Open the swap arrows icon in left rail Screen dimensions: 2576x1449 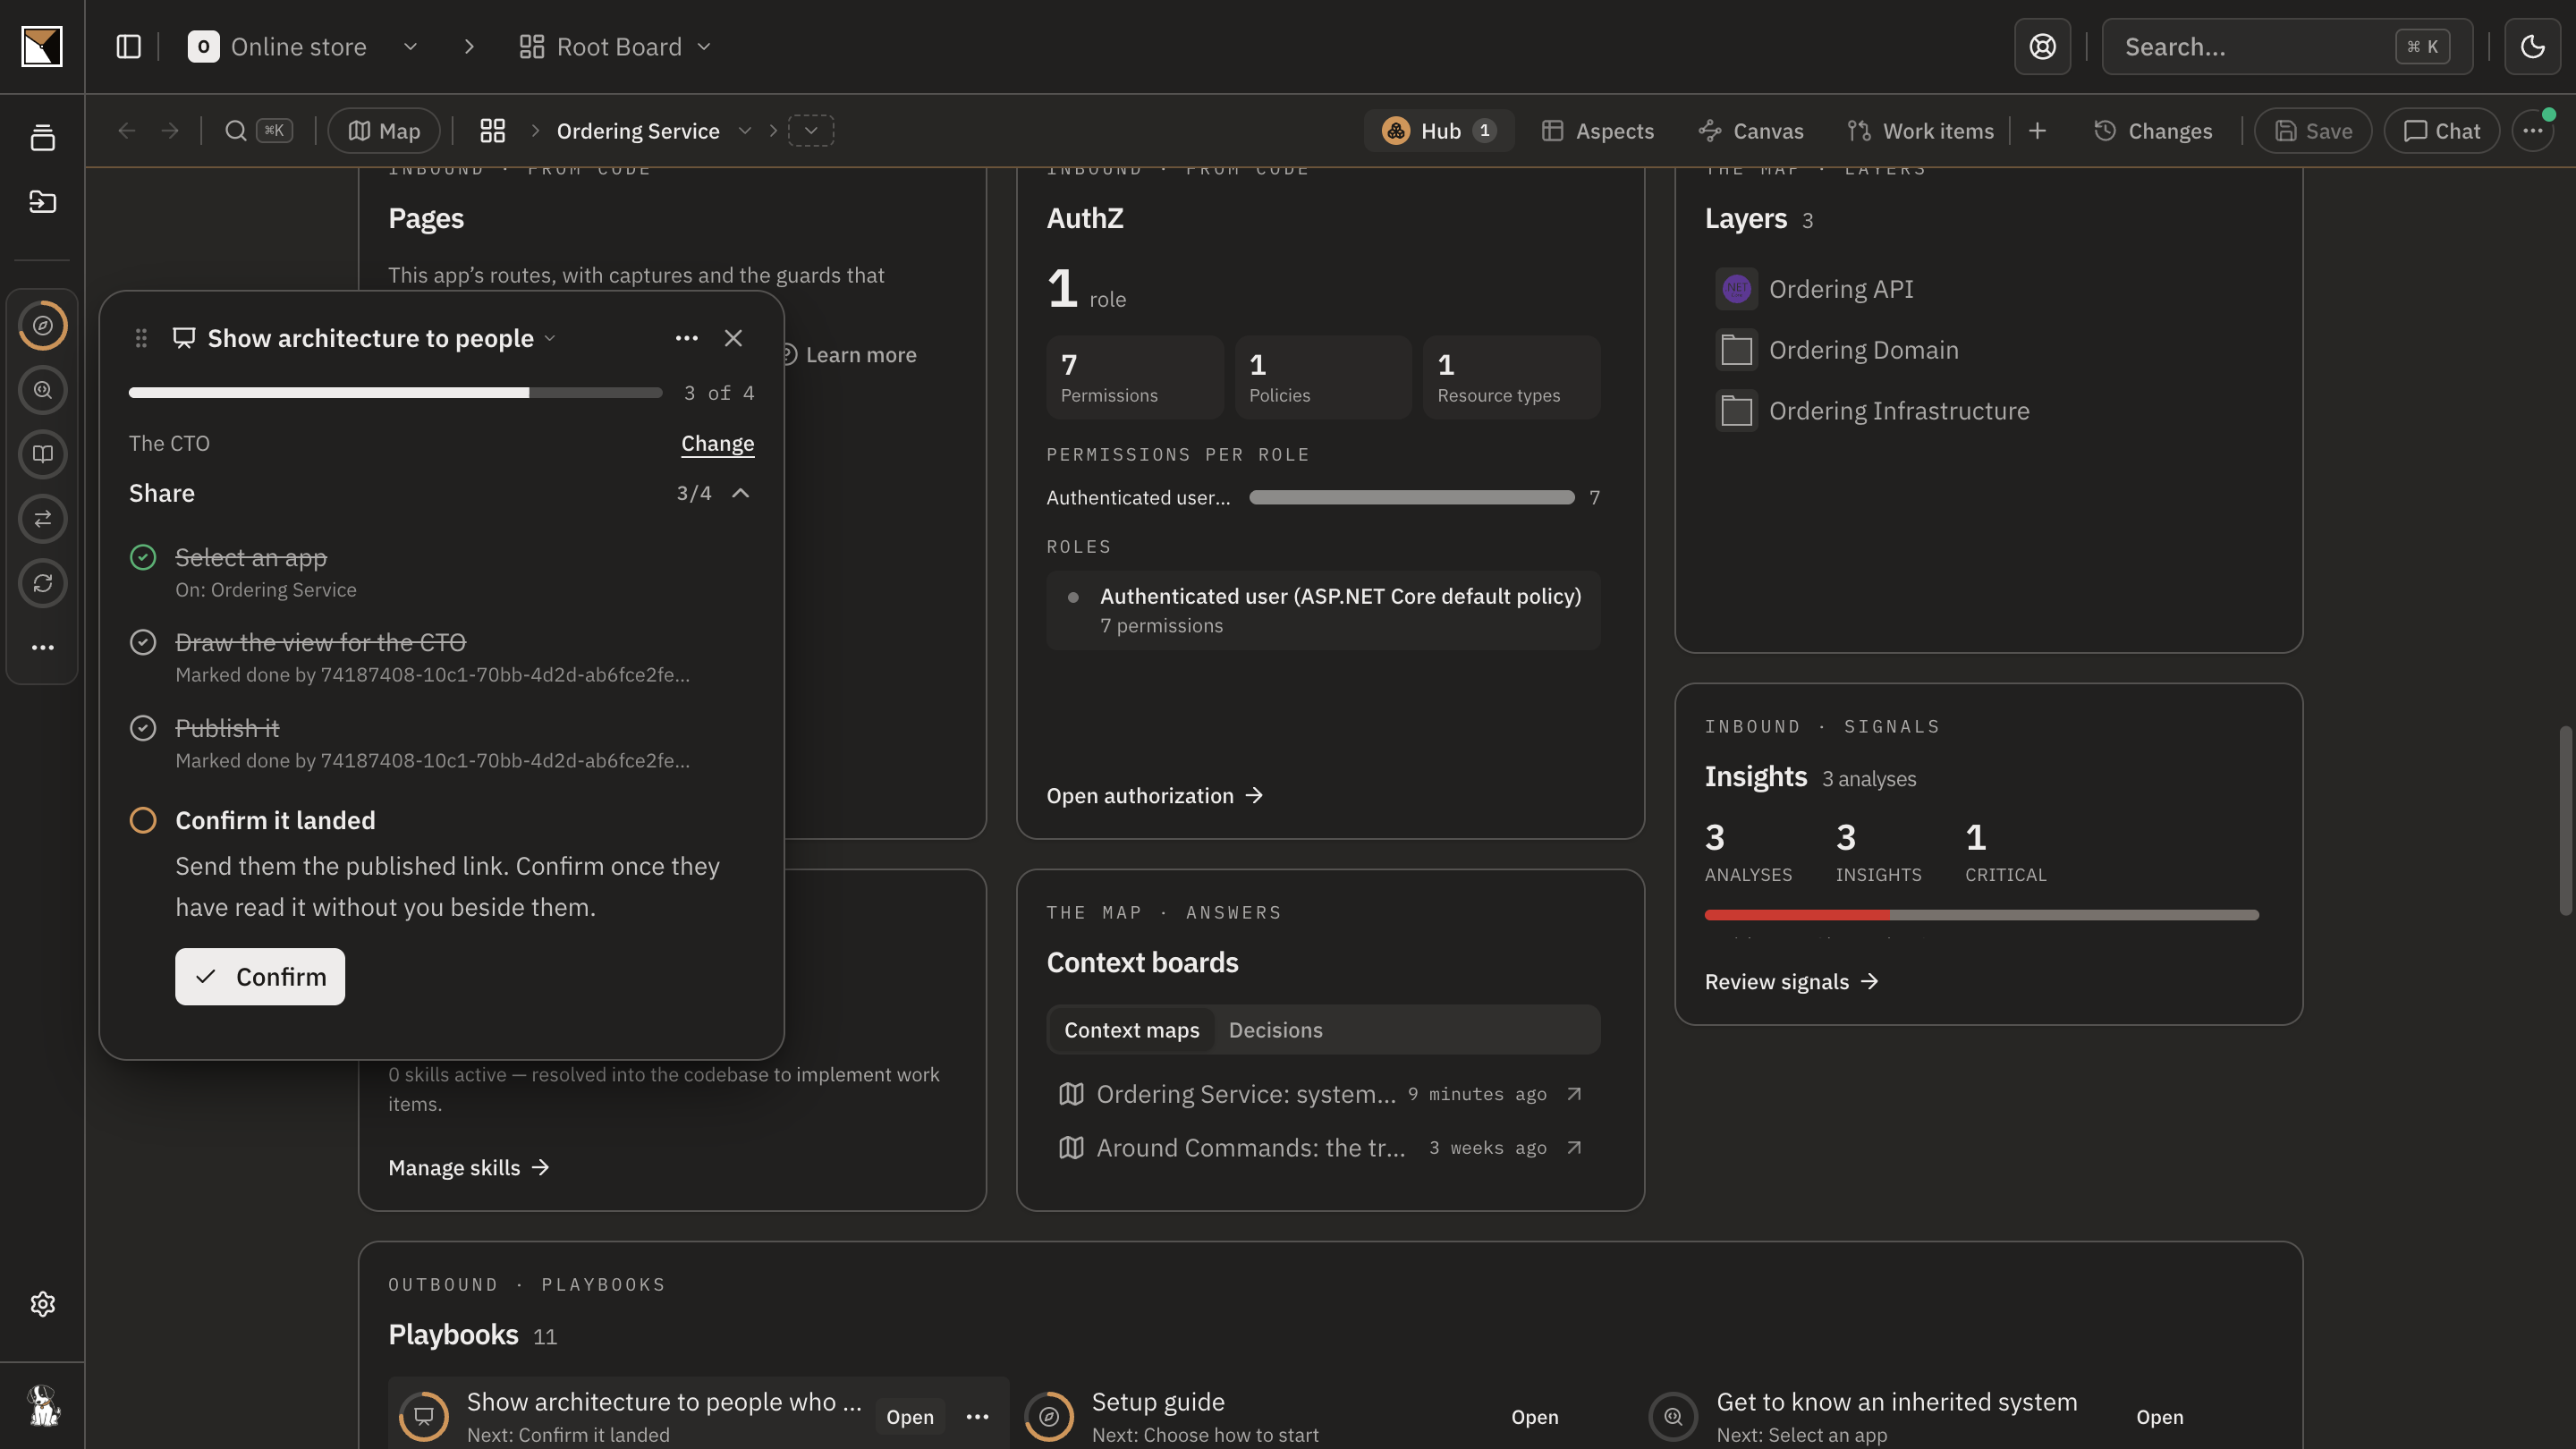pos(42,519)
